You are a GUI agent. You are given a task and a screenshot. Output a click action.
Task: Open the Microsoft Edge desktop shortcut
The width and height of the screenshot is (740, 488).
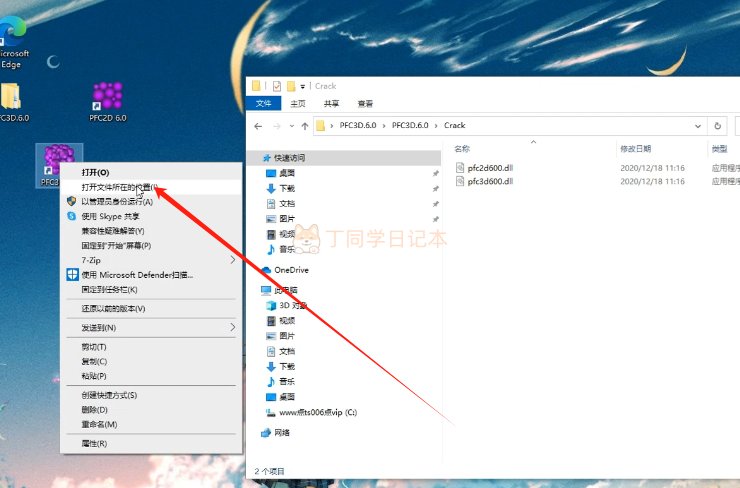pos(11,42)
